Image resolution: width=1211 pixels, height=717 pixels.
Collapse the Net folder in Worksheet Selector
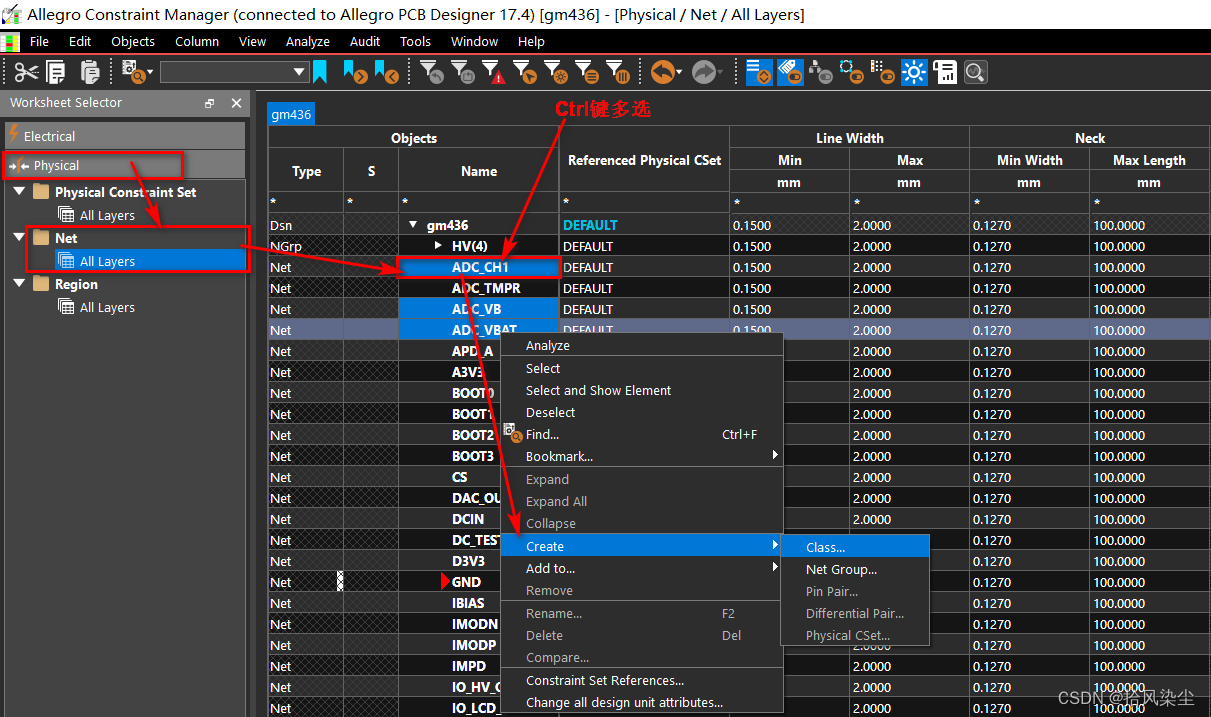click(19, 238)
